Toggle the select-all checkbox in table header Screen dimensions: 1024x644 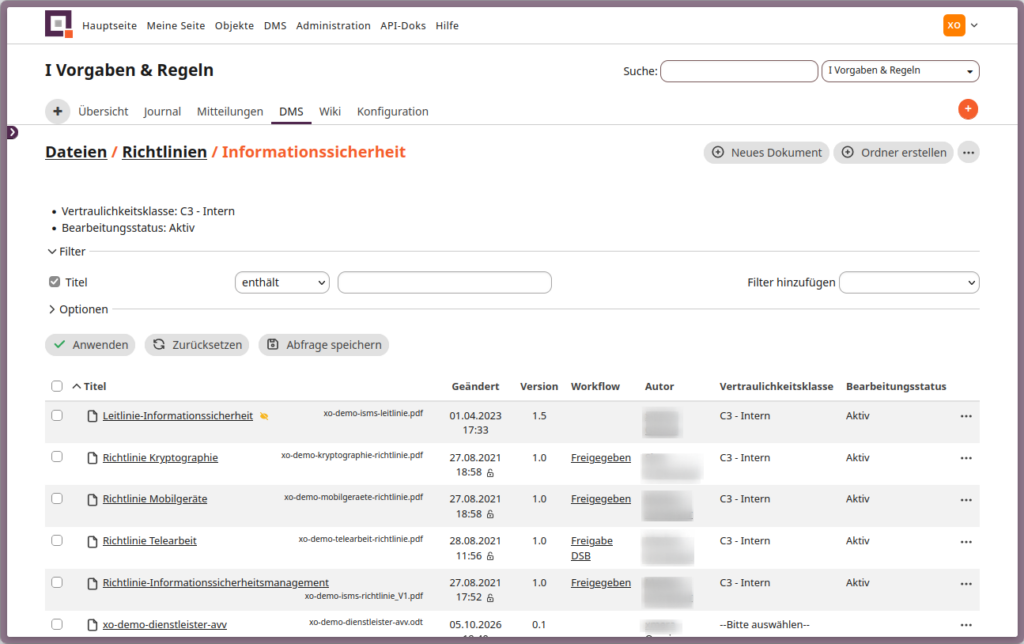(57, 386)
